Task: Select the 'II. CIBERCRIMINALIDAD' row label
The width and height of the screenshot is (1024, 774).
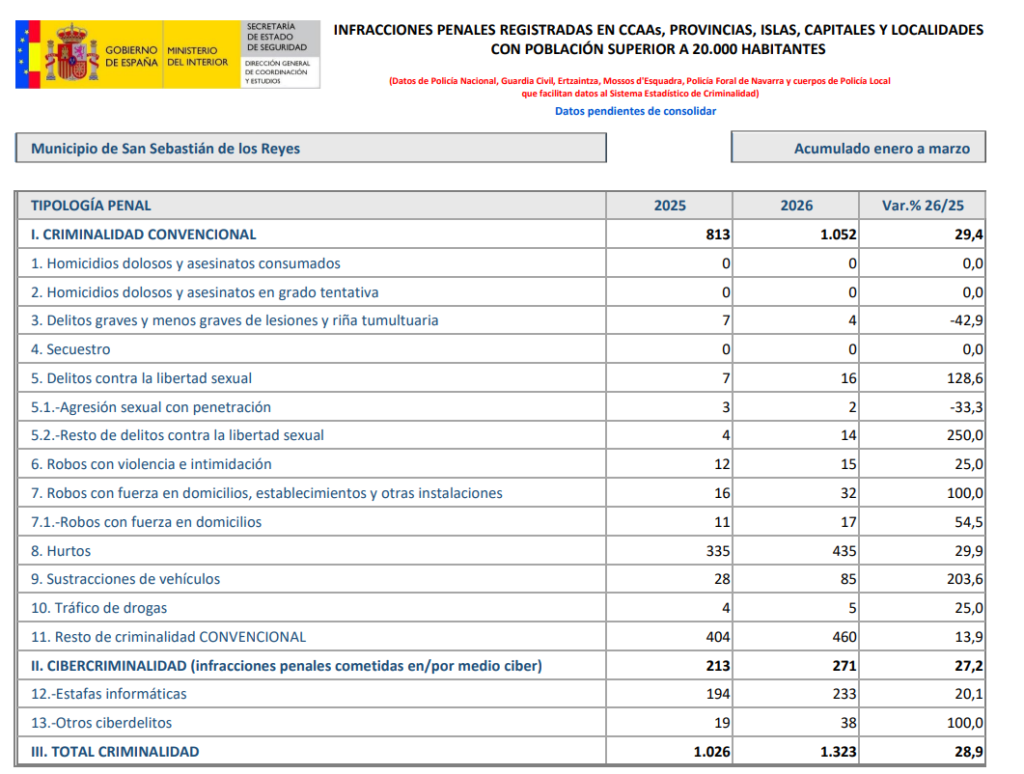Action: coord(287,666)
